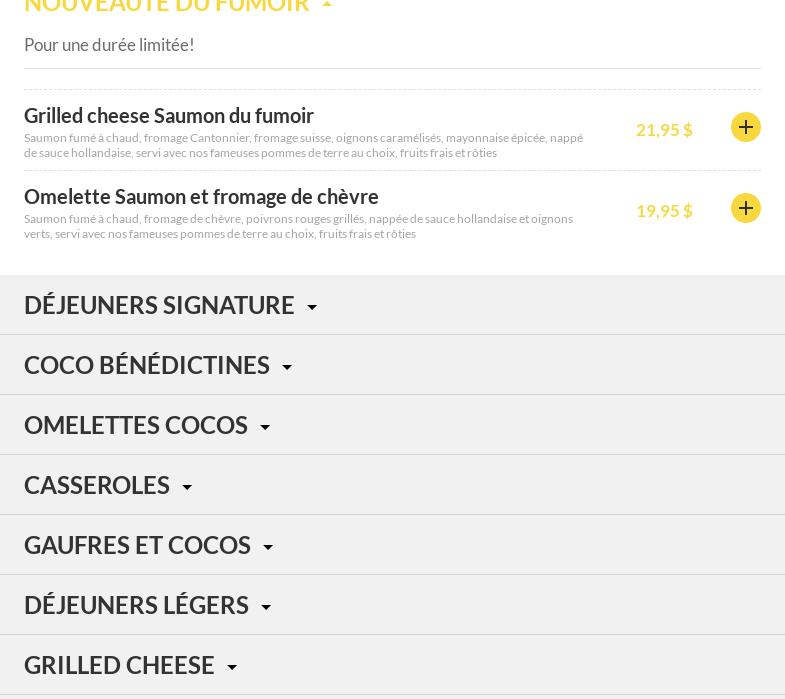The image size is (785, 699).
Task: Expand the Gaufres et Cocos arrow
Action: click(x=268, y=548)
